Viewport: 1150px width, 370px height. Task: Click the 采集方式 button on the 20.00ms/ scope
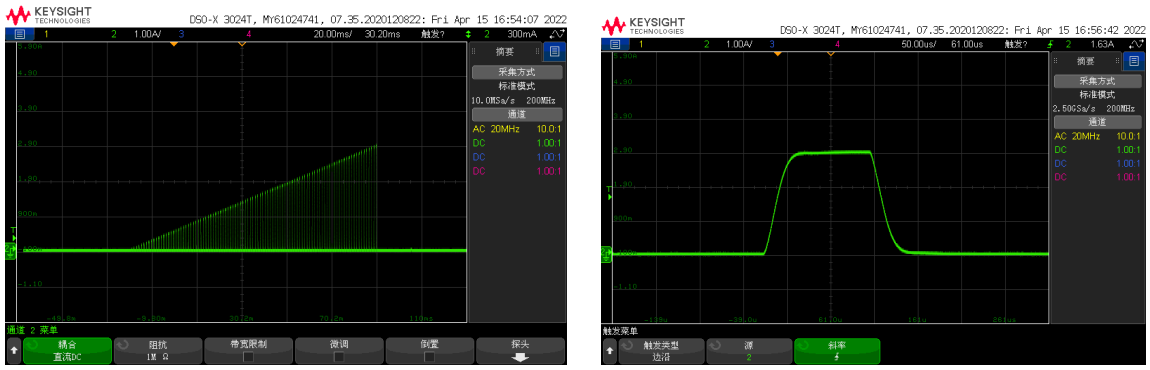tap(517, 73)
